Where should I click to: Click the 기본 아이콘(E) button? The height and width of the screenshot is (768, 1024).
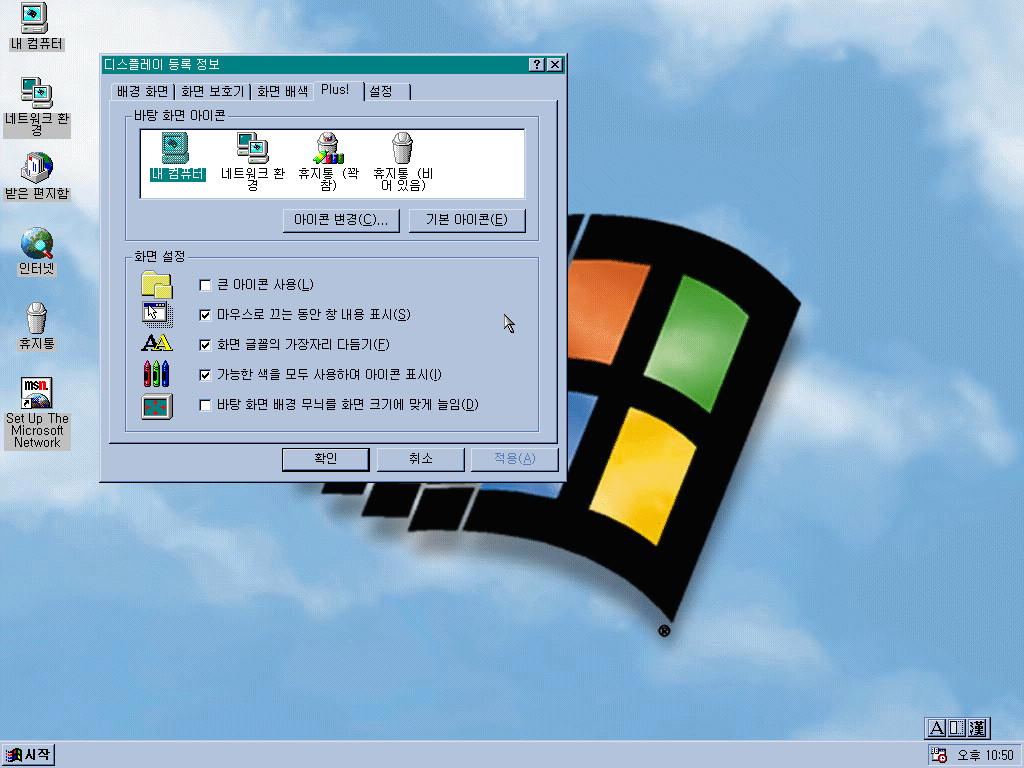pos(466,220)
